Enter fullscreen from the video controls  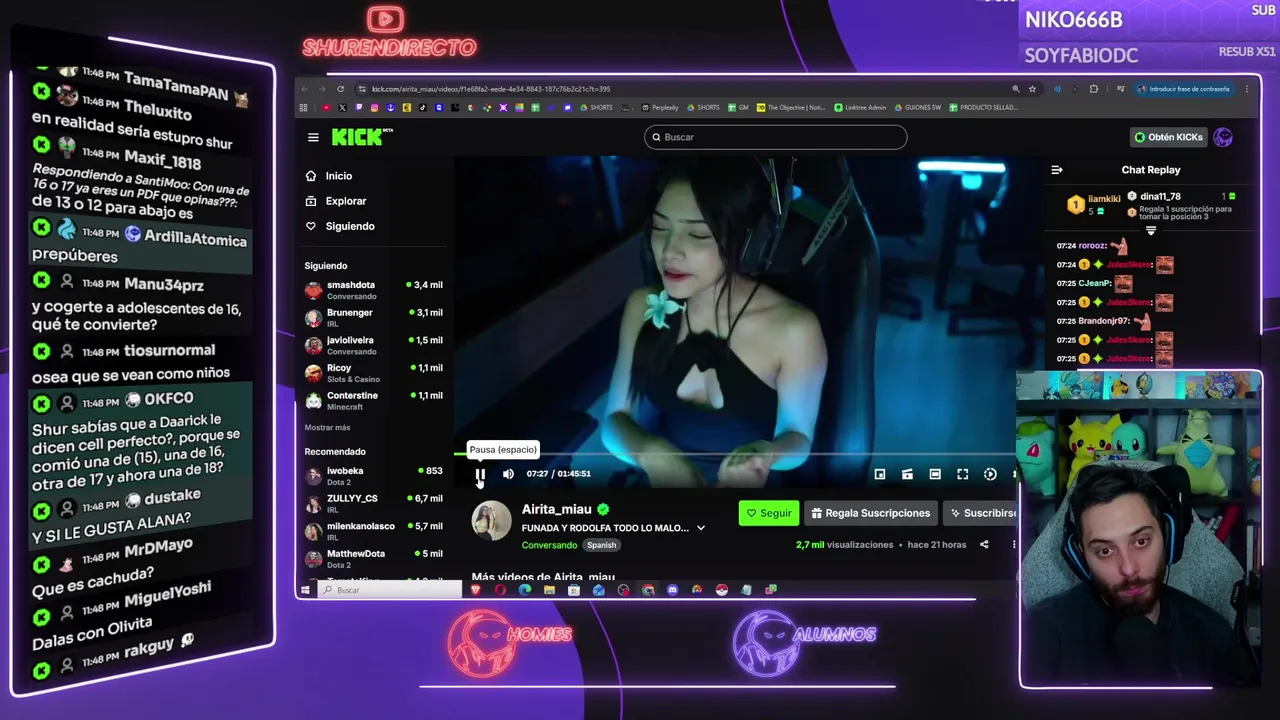[x=962, y=474]
